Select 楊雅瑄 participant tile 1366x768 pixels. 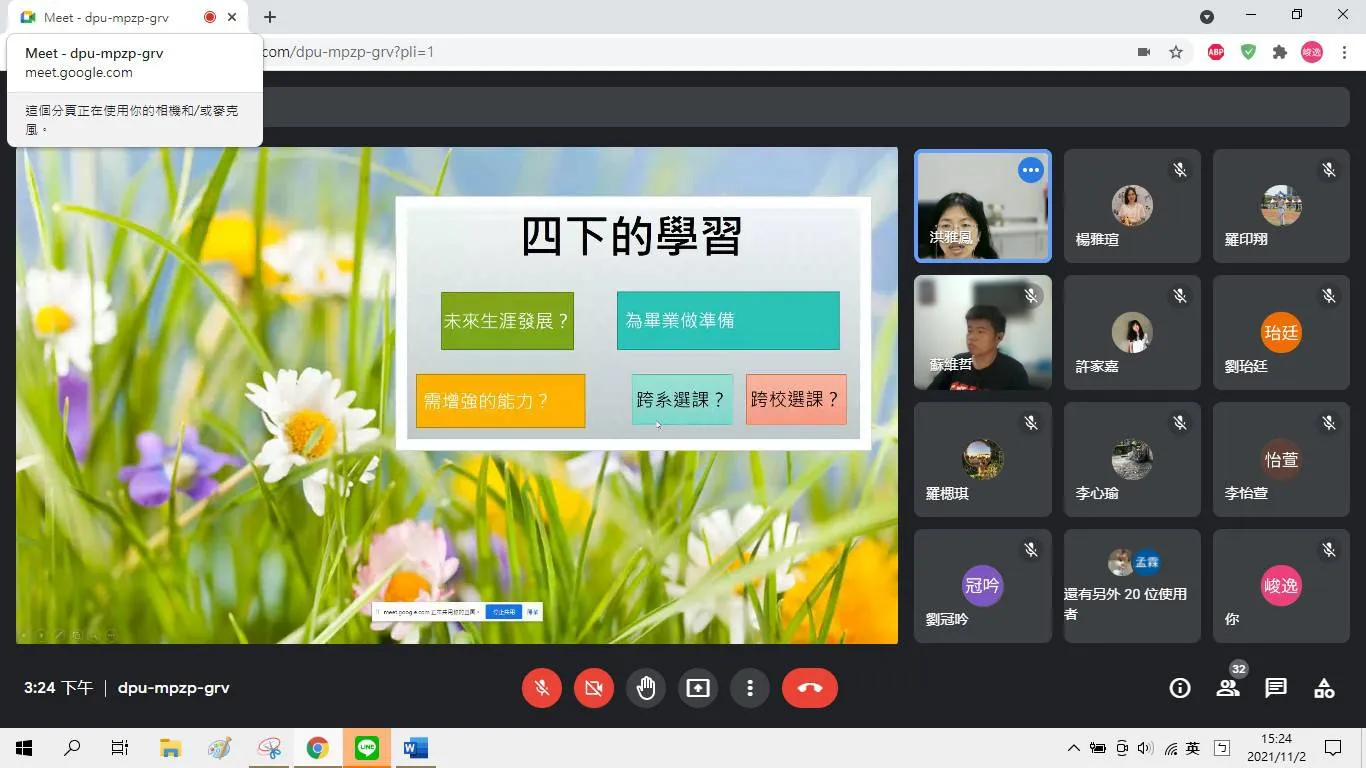click(1132, 206)
